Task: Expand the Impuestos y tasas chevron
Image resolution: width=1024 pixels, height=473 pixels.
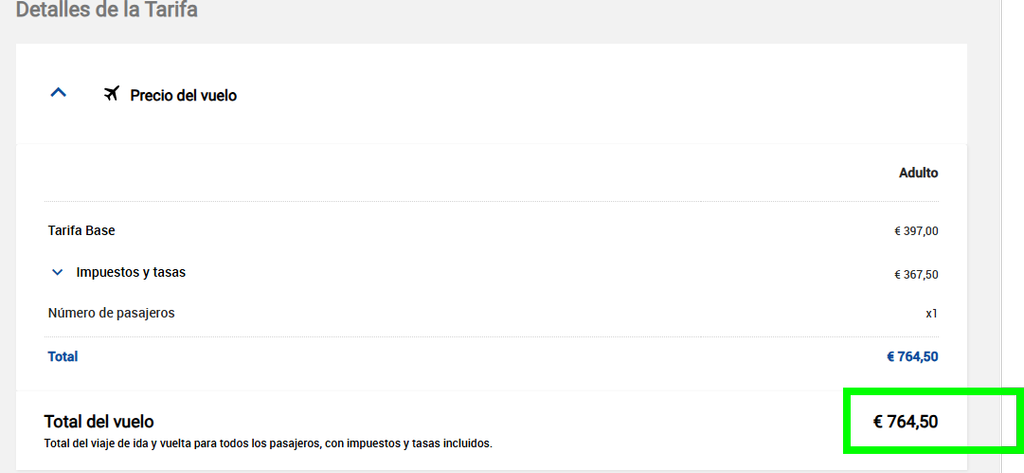Action: 57,272
